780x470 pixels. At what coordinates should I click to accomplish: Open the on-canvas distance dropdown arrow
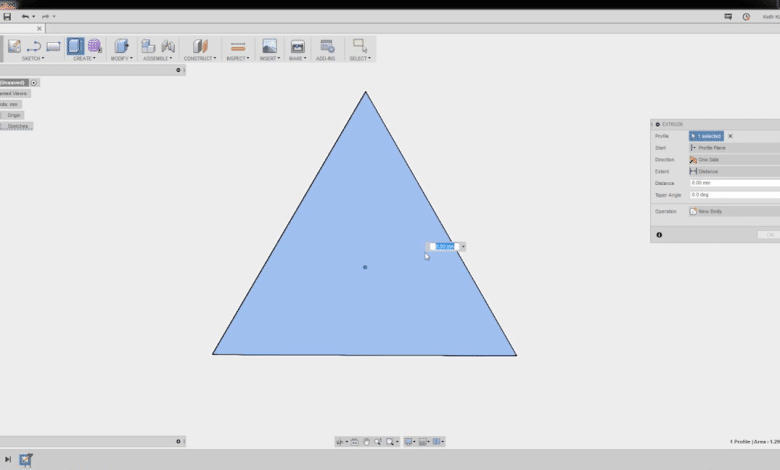tap(463, 247)
